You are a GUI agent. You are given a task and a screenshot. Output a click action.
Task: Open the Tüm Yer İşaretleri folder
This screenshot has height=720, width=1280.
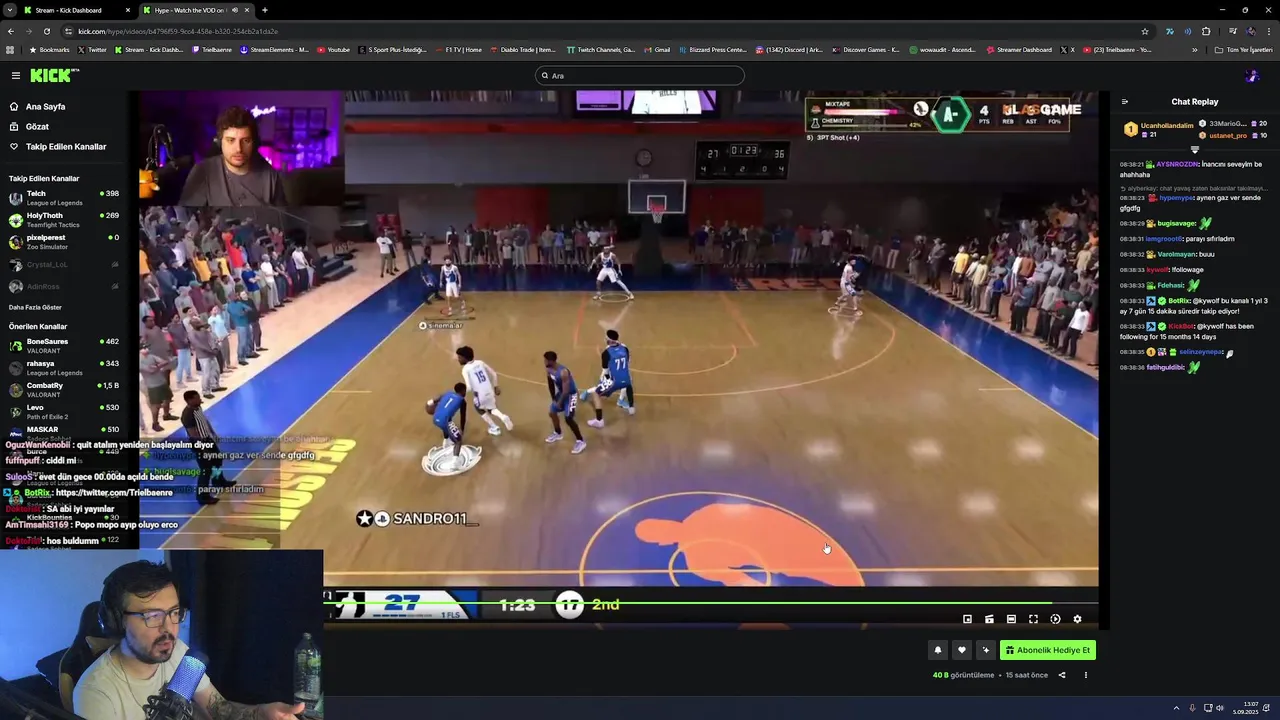click(x=1244, y=49)
